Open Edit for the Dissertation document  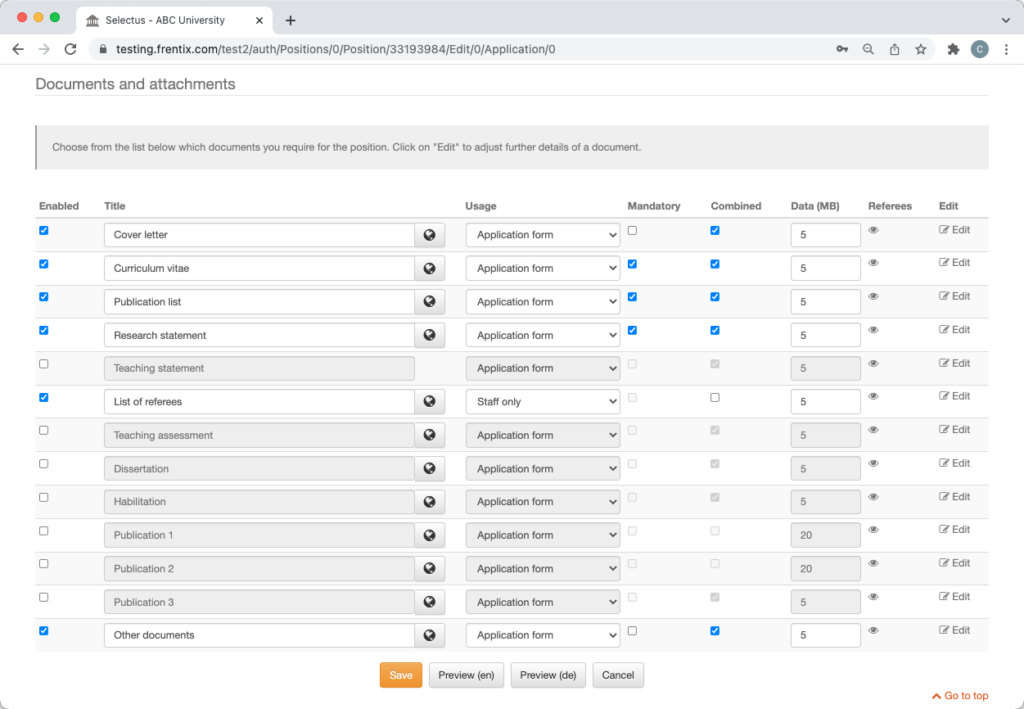[x=954, y=462]
